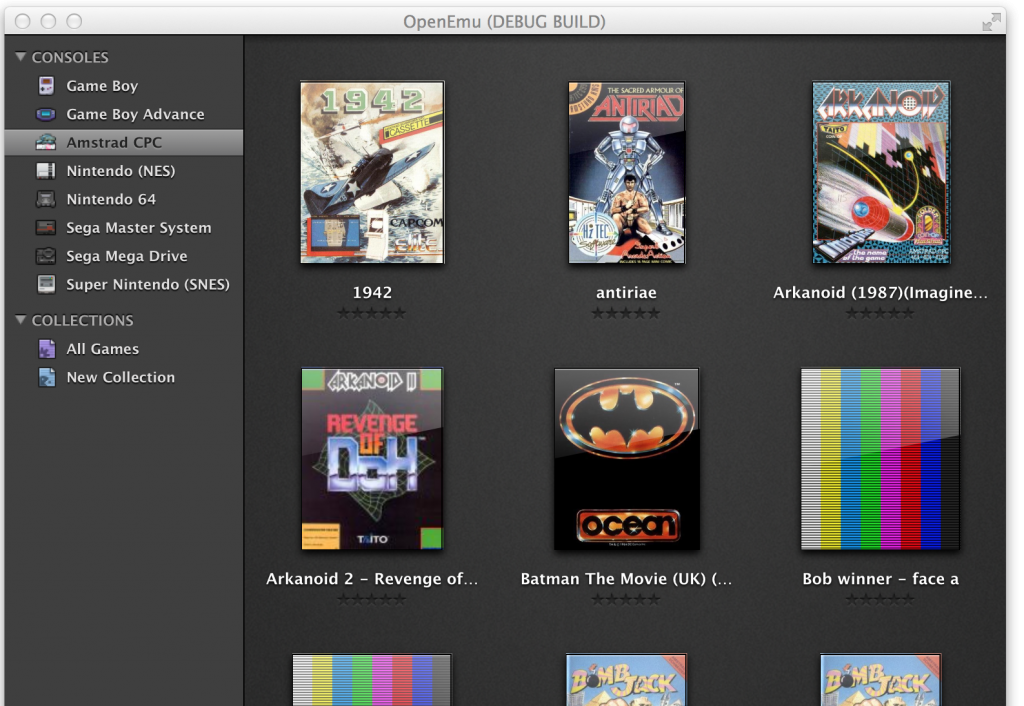Image resolution: width=1024 pixels, height=706 pixels.
Task: Collapse the CONSOLES section triangle
Action: (x=21, y=57)
